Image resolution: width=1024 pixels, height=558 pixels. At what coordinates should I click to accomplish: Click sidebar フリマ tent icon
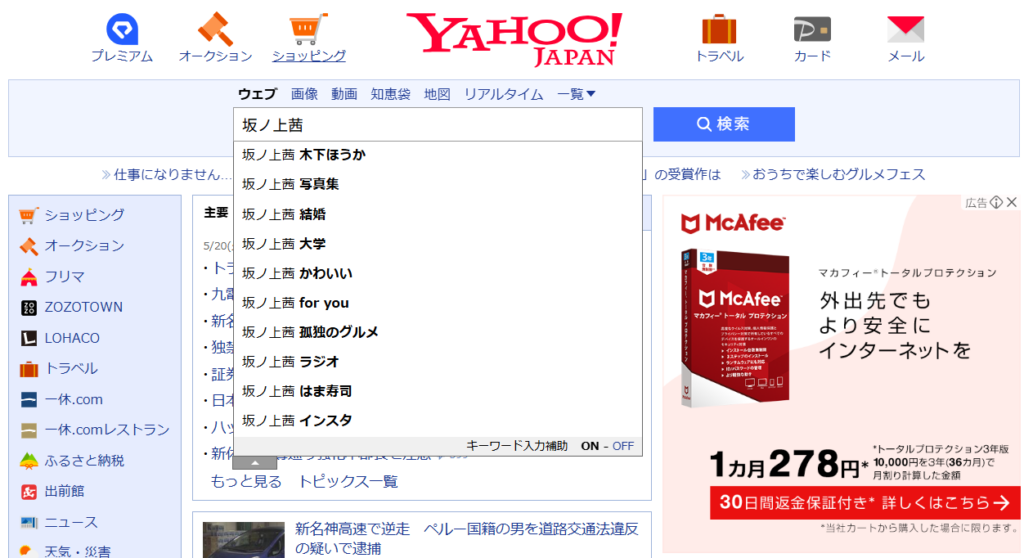[28, 277]
